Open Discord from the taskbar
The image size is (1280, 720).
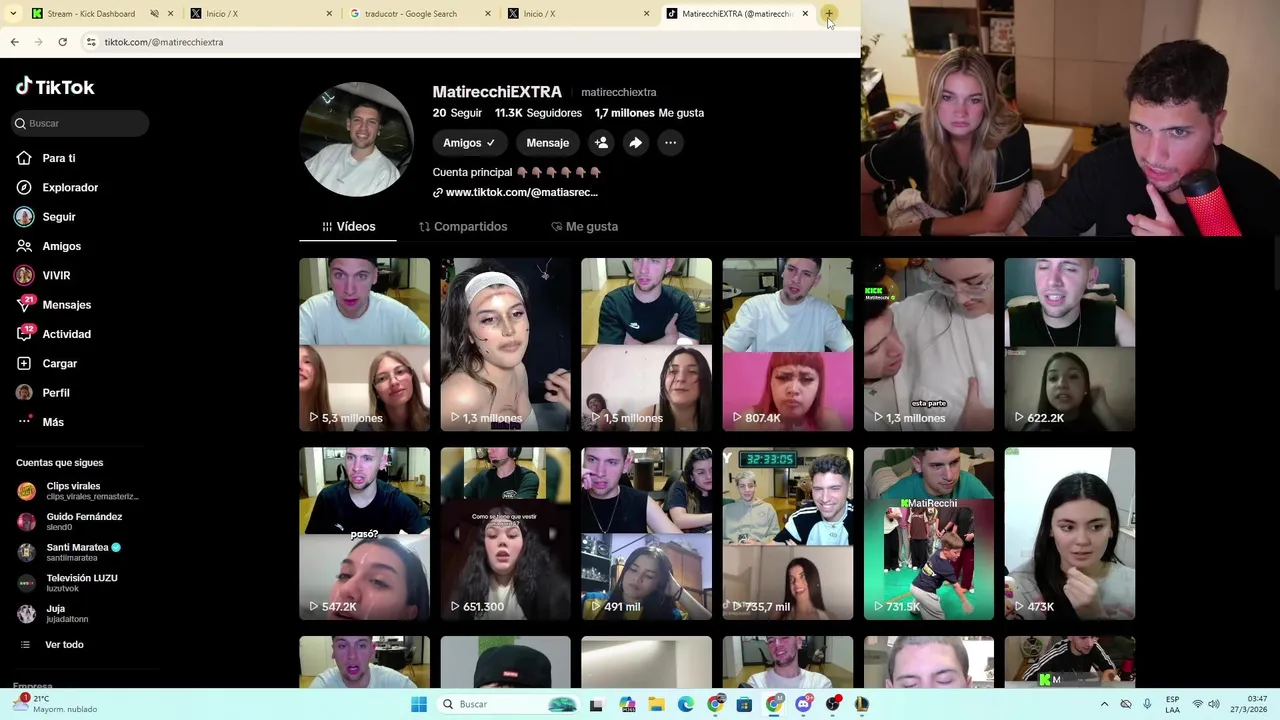coord(803,704)
